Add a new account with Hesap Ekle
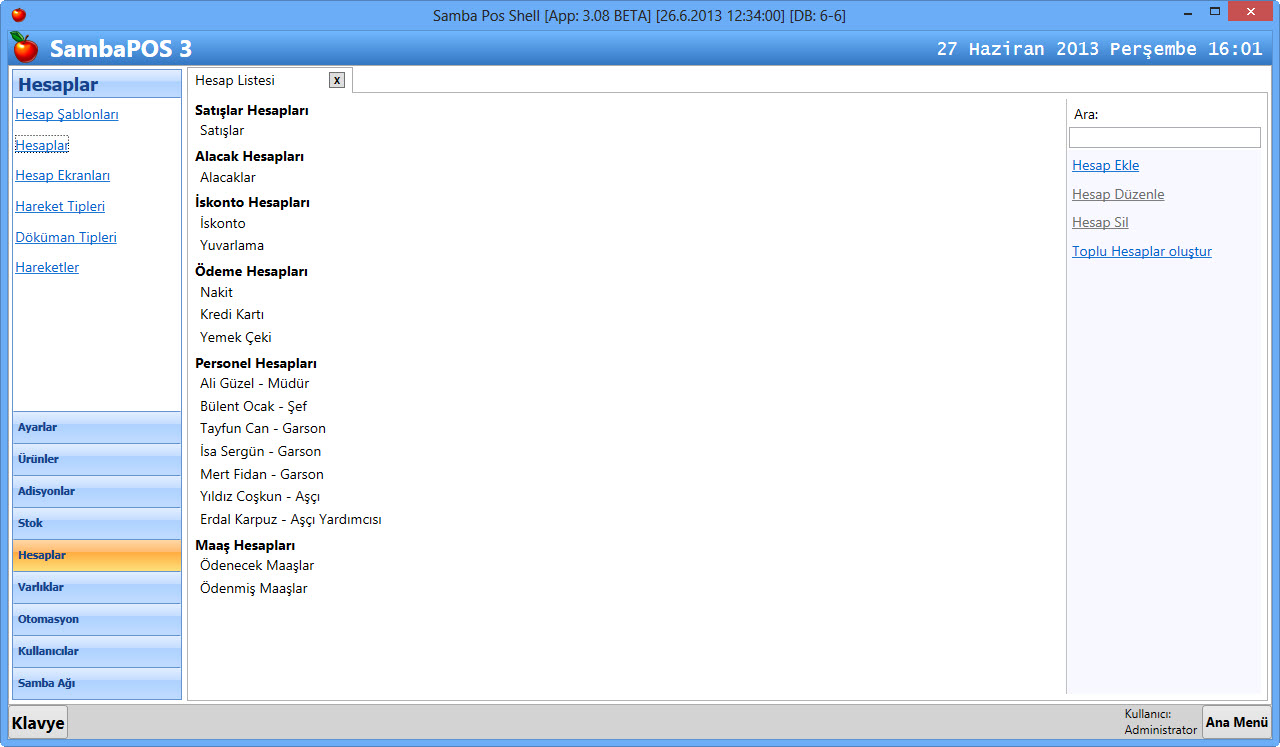Viewport: 1280px width, 747px height. pyautogui.click(x=1105, y=166)
